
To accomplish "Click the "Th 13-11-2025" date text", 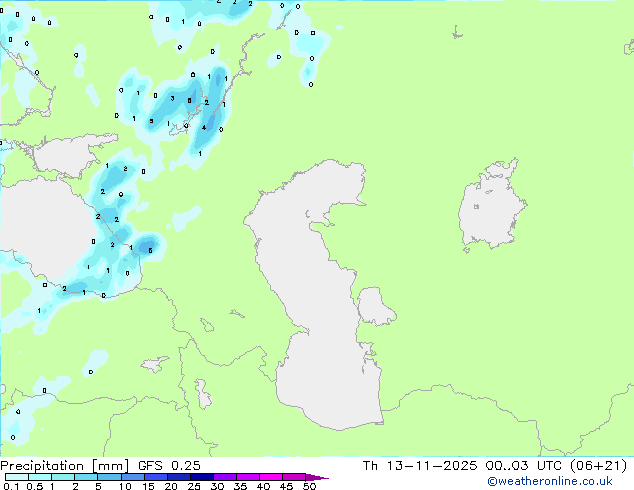I will [420, 466].
